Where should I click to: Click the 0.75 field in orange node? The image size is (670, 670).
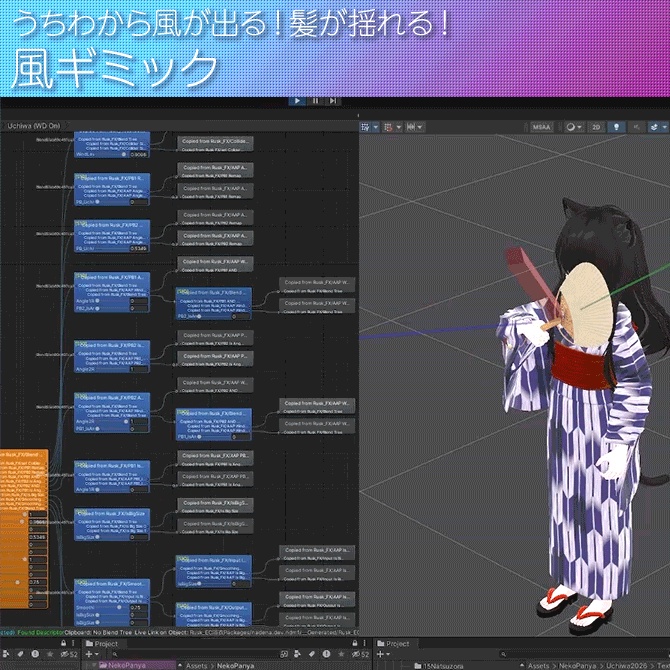[x=38, y=582]
